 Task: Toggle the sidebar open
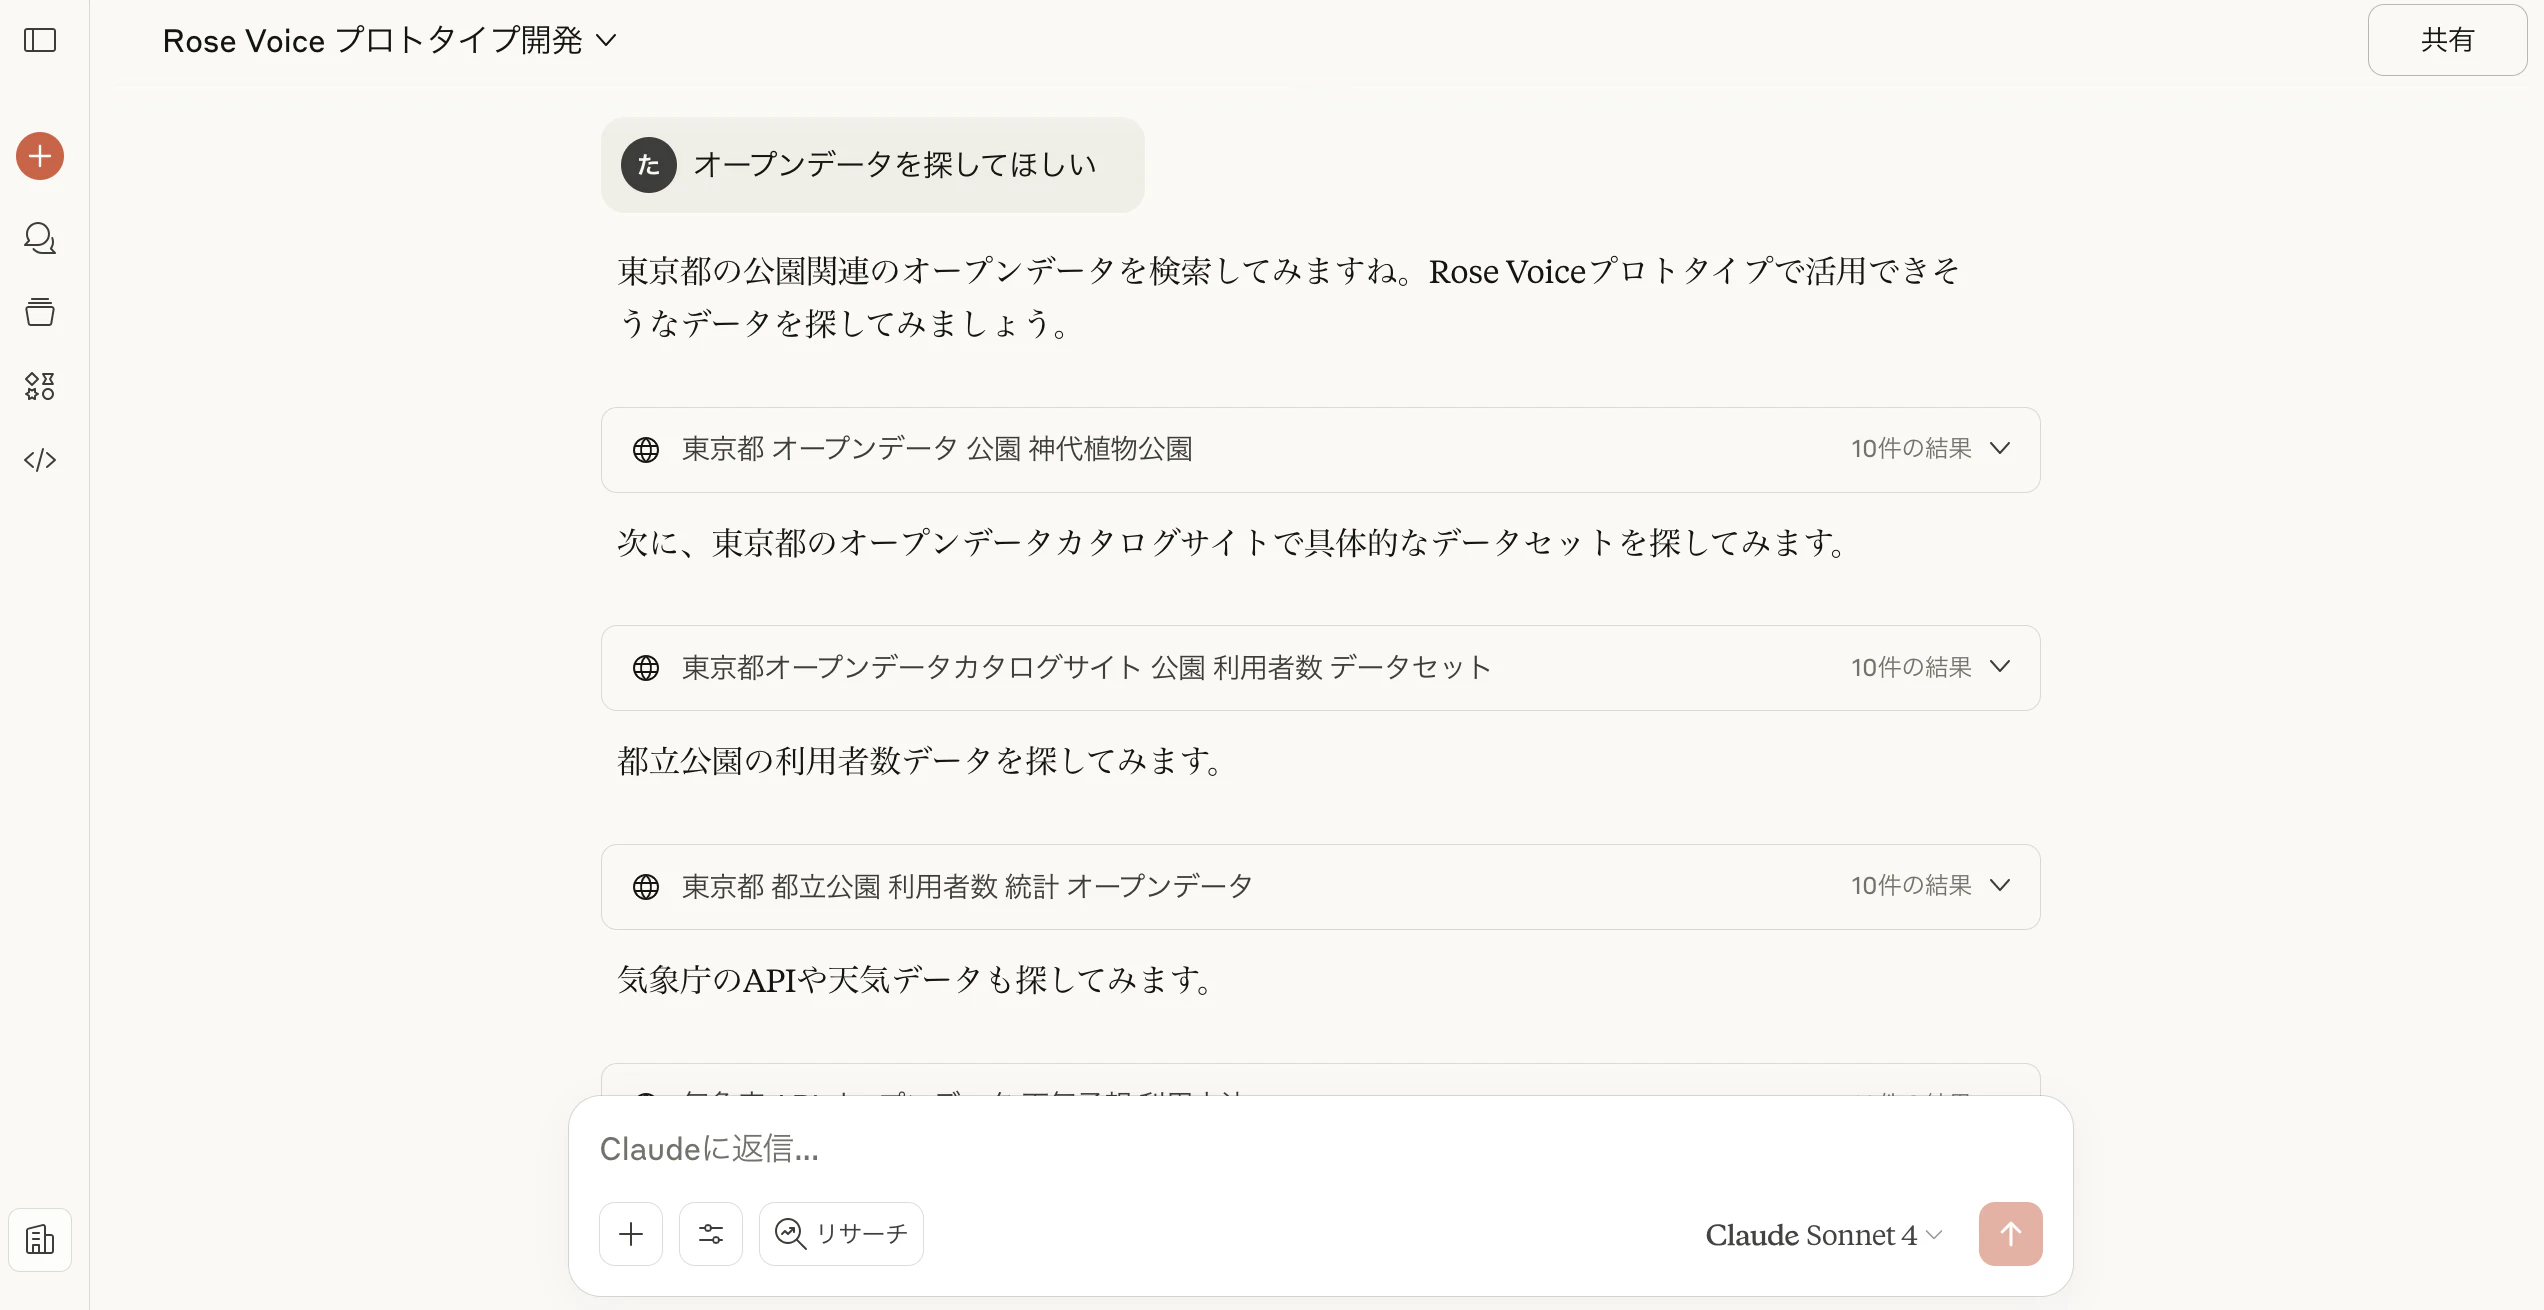click(x=39, y=41)
